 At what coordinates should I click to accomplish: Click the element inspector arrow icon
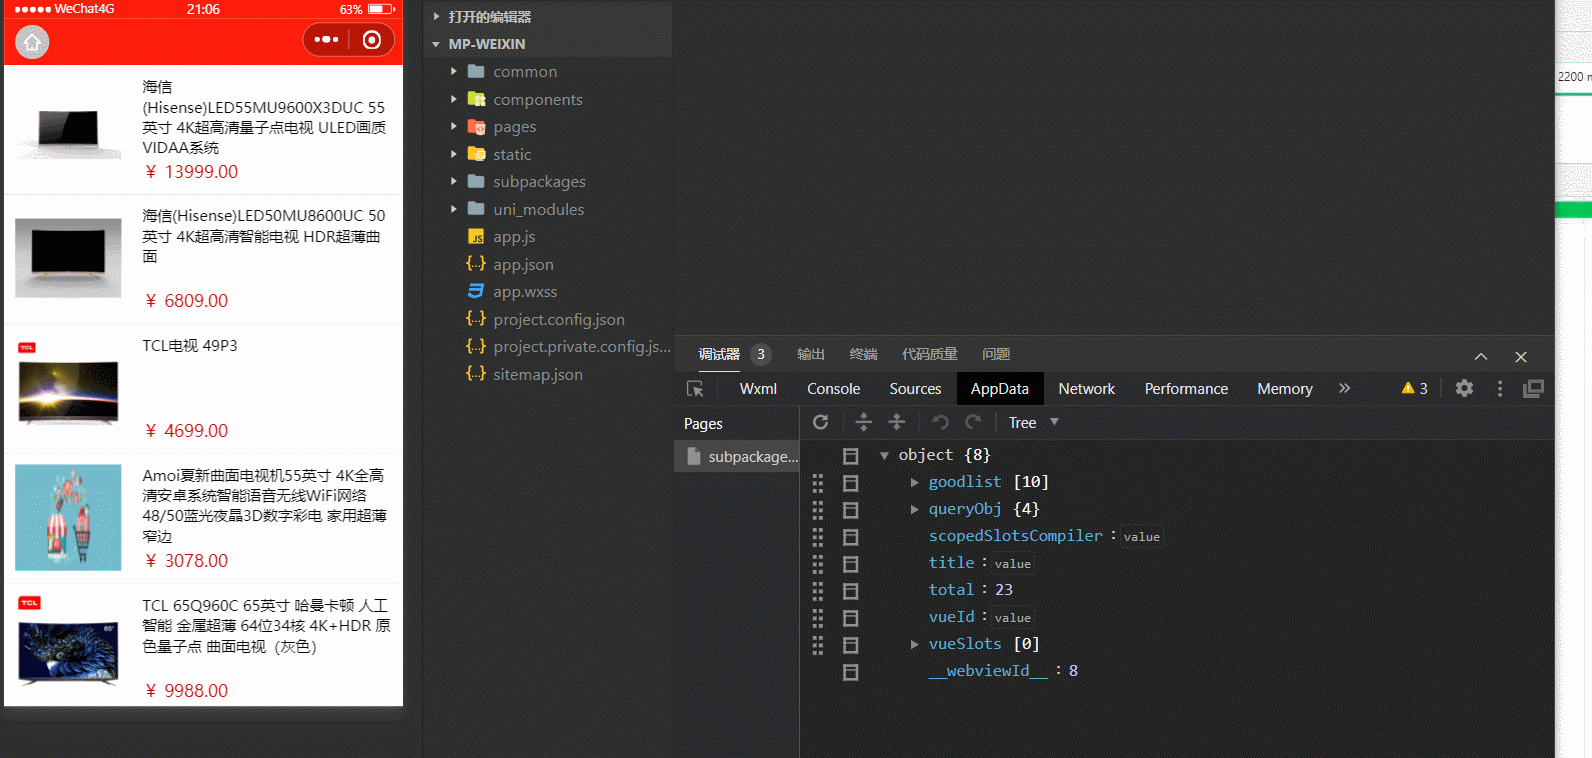695,389
